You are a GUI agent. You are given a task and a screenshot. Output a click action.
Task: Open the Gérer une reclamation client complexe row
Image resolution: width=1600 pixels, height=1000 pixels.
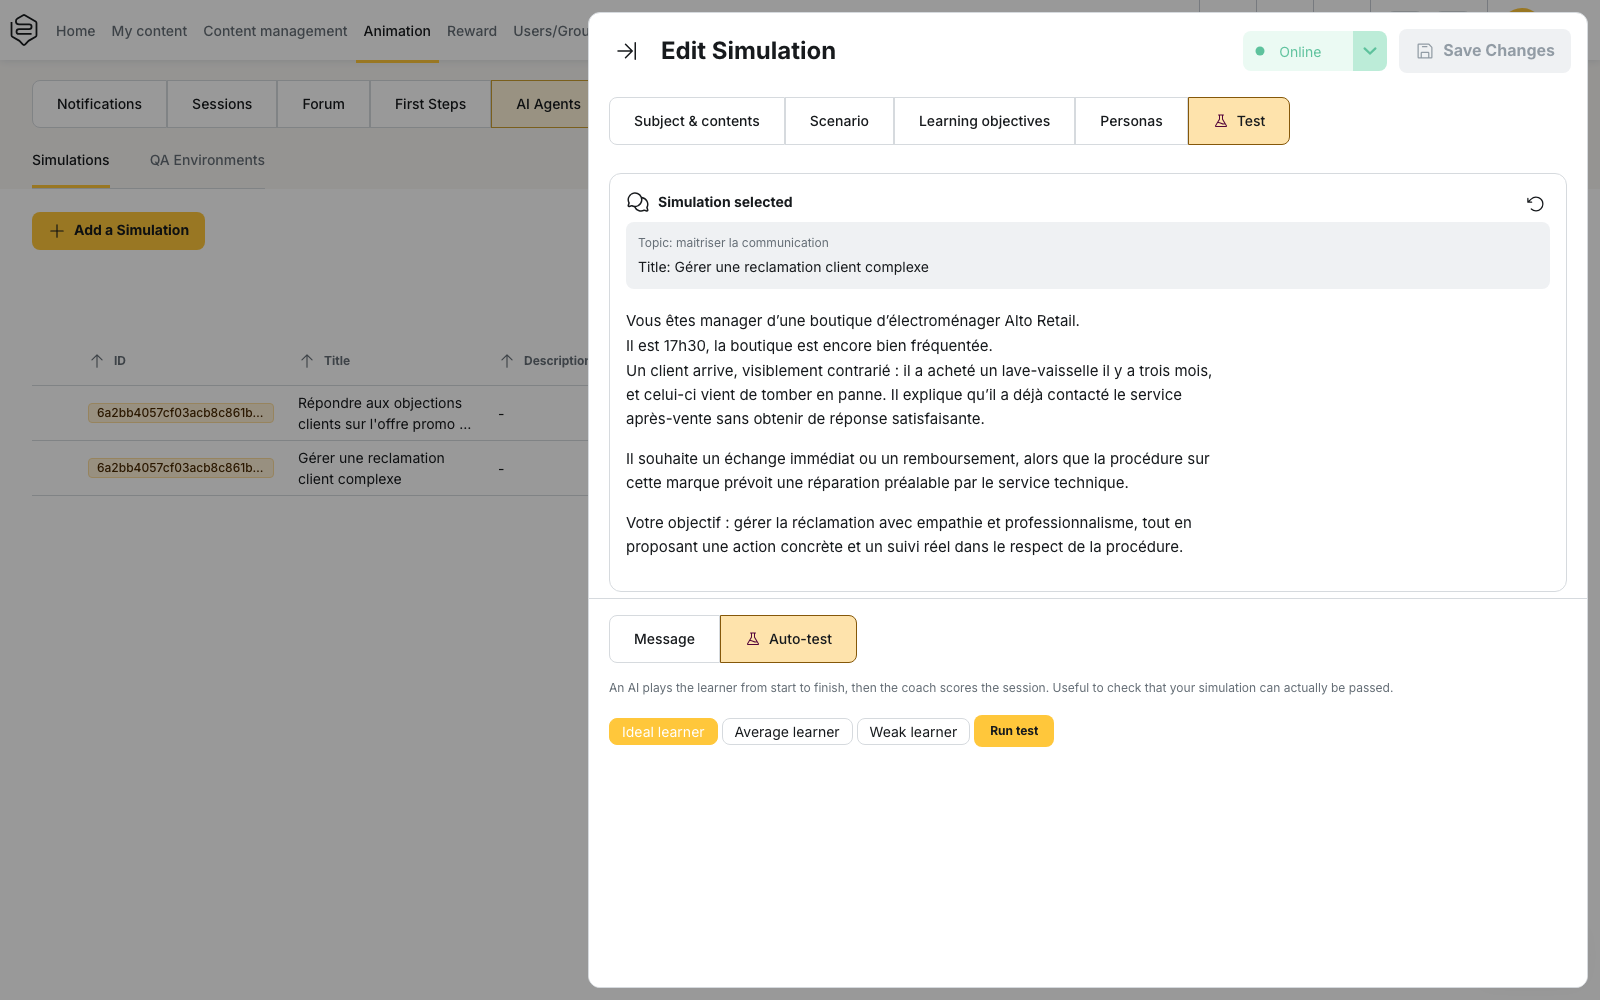(x=310, y=468)
